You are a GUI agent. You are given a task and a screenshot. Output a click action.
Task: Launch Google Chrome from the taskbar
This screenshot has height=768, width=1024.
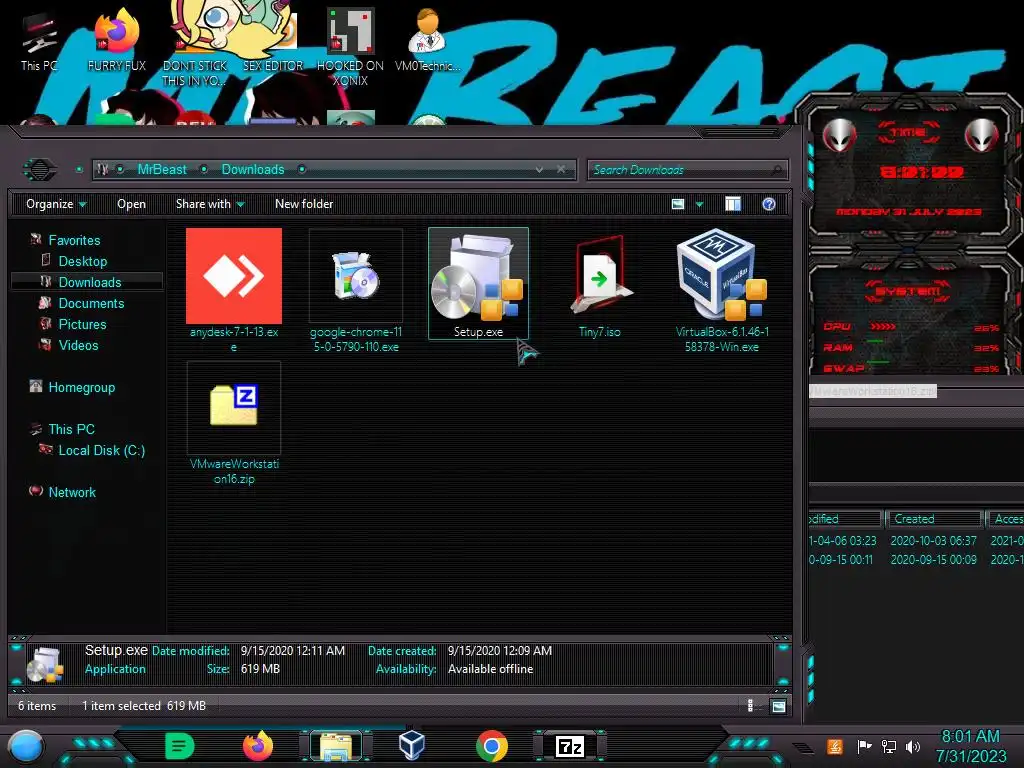[492, 746]
